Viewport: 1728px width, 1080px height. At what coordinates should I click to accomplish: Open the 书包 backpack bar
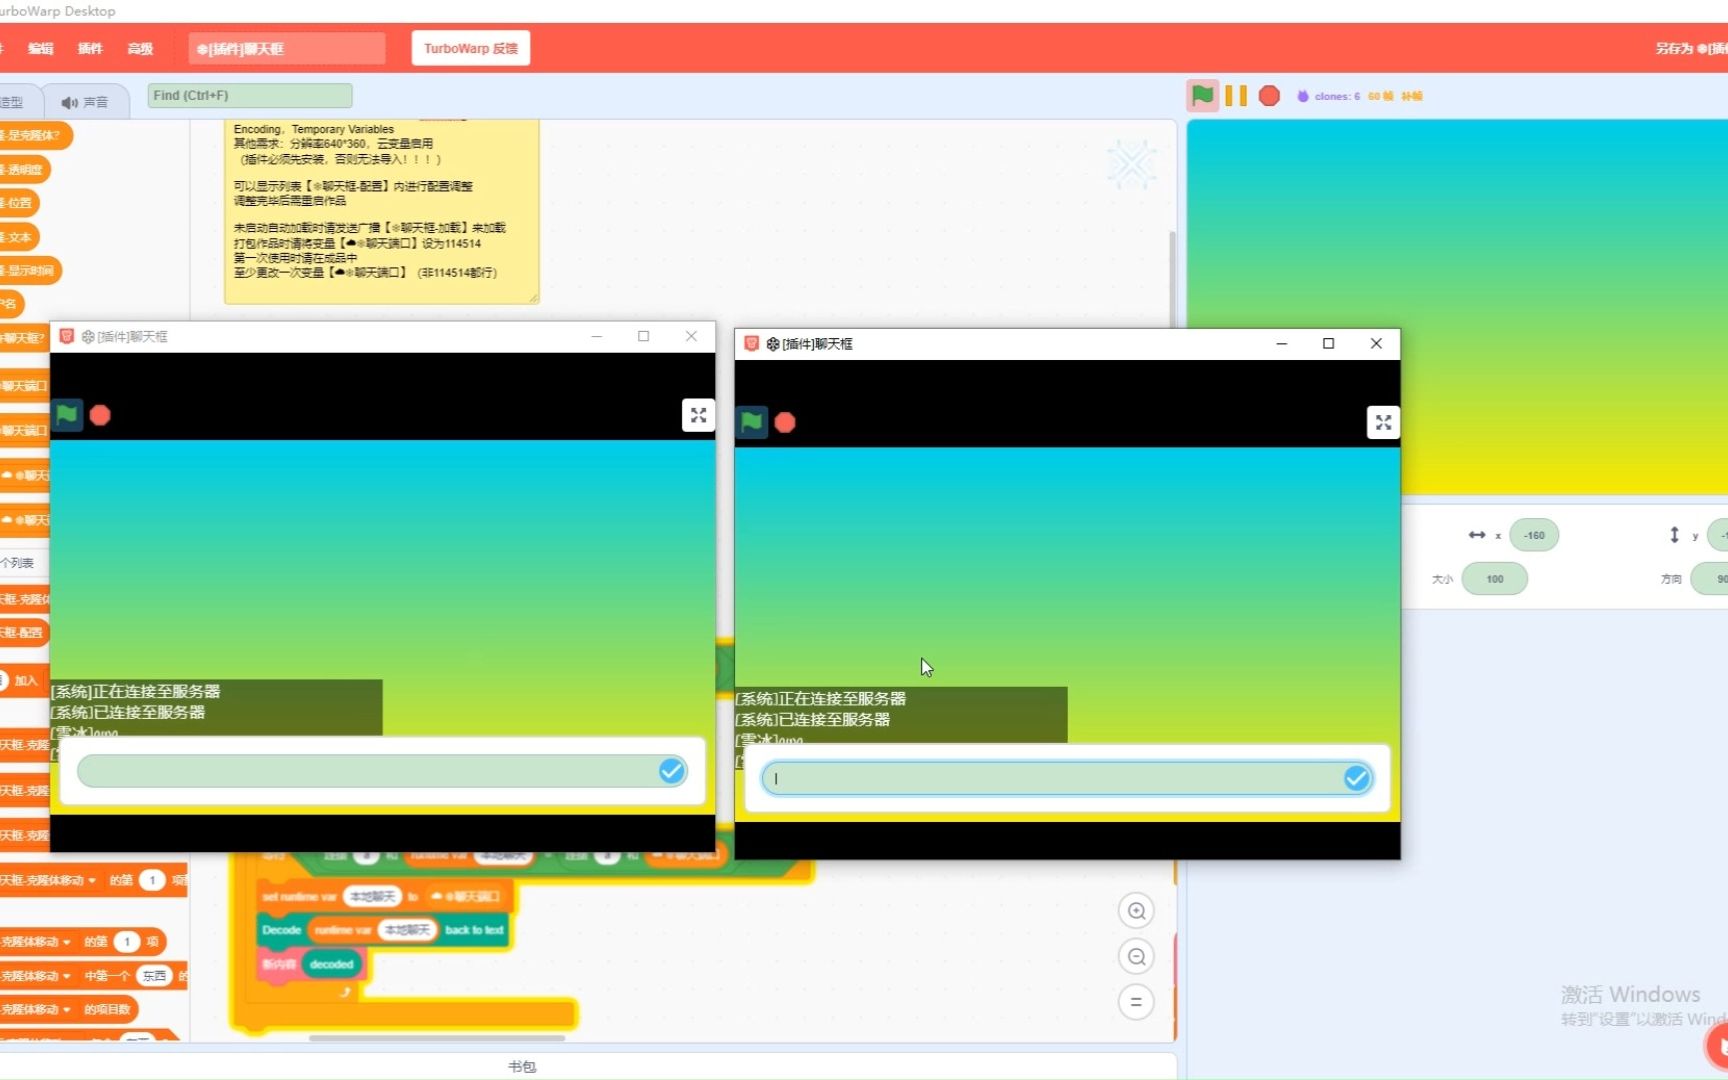point(522,1066)
